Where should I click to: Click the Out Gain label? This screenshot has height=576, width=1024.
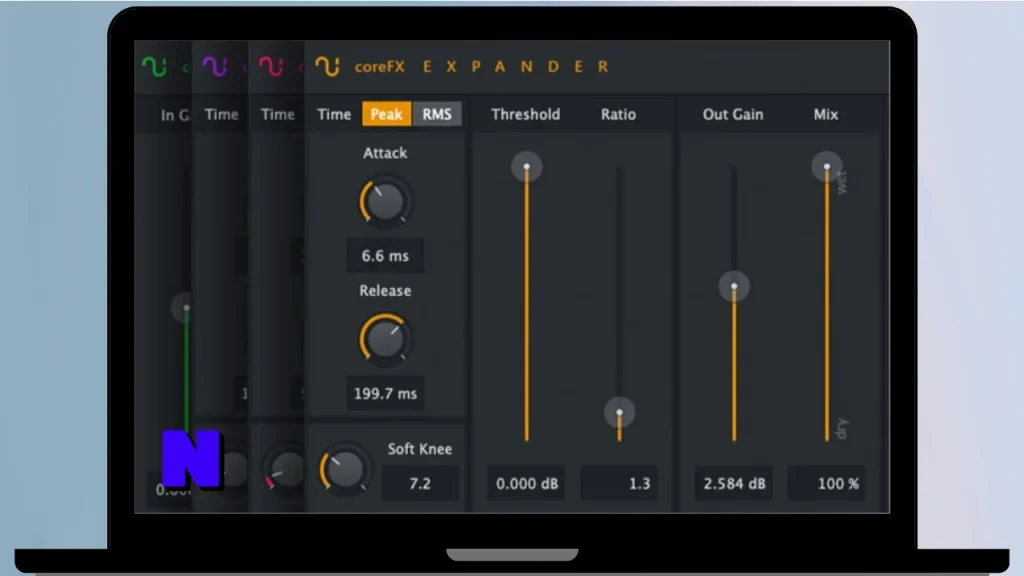point(733,114)
